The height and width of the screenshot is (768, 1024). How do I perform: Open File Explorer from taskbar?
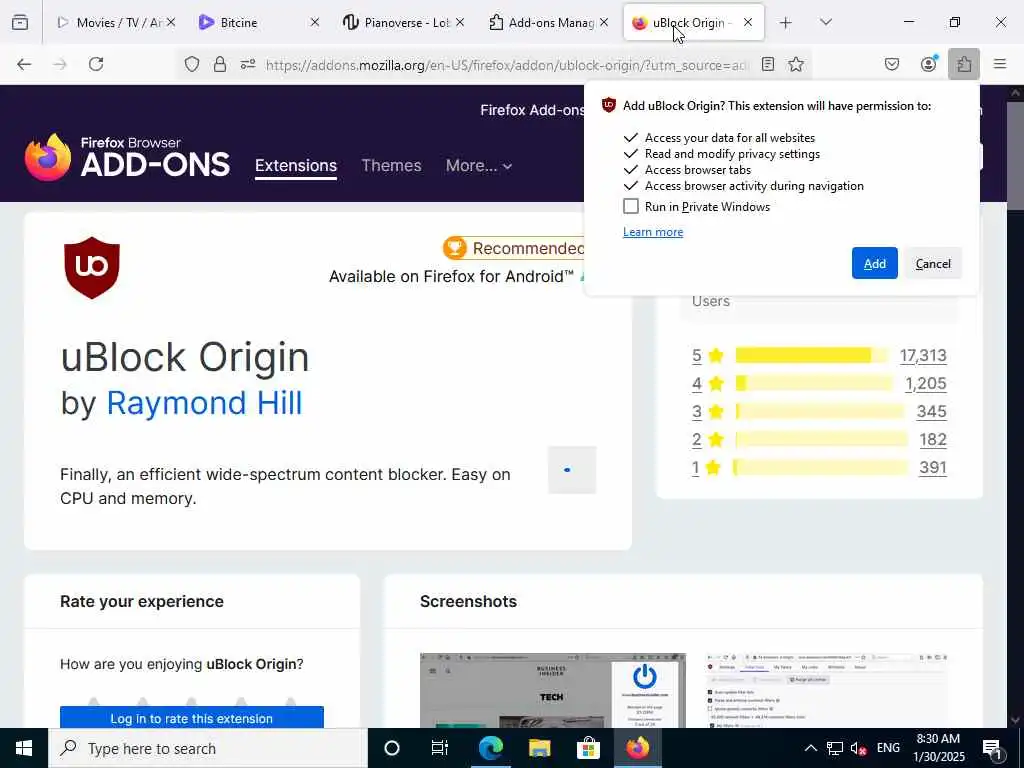coord(539,748)
